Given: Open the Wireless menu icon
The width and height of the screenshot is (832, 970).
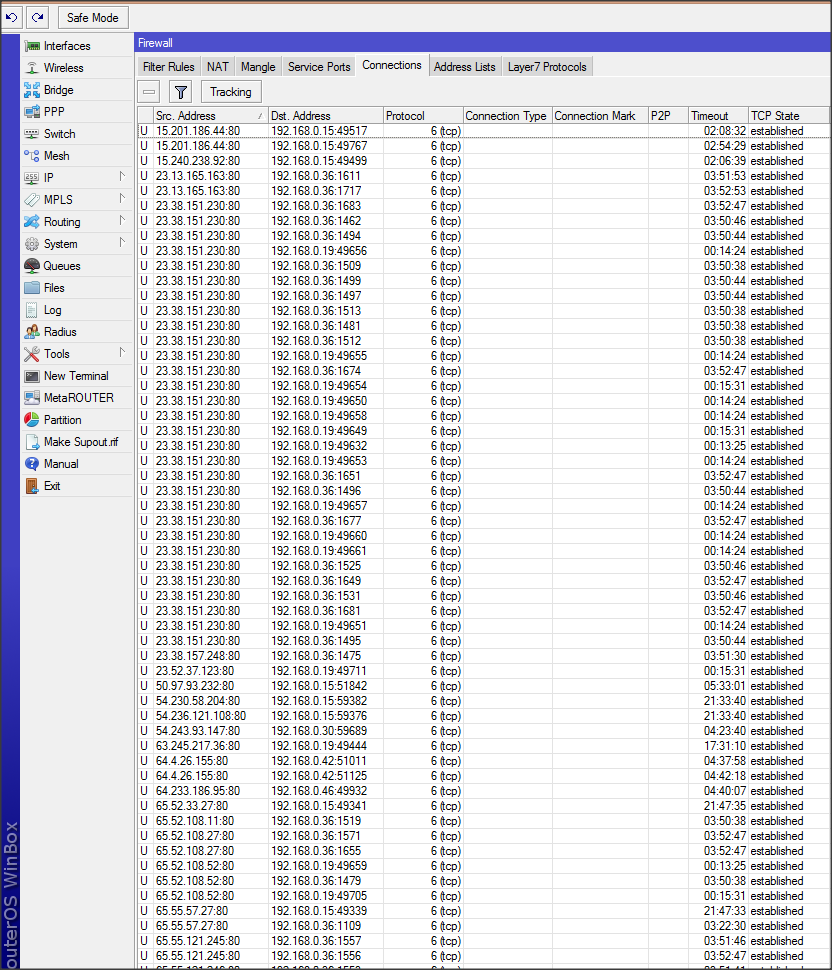Looking at the screenshot, I should pos(32,68).
